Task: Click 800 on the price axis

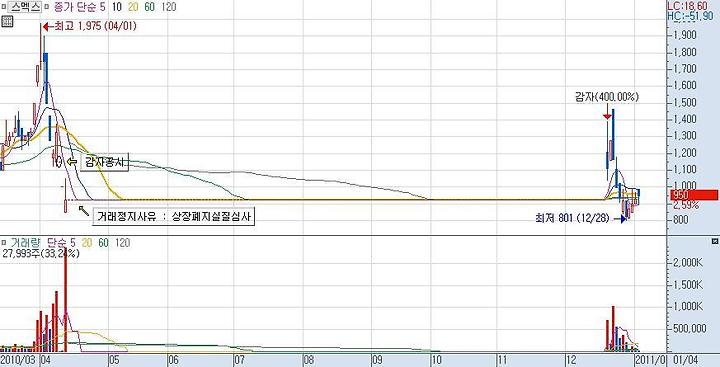Action: pyautogui.click(x=681, y=220)
